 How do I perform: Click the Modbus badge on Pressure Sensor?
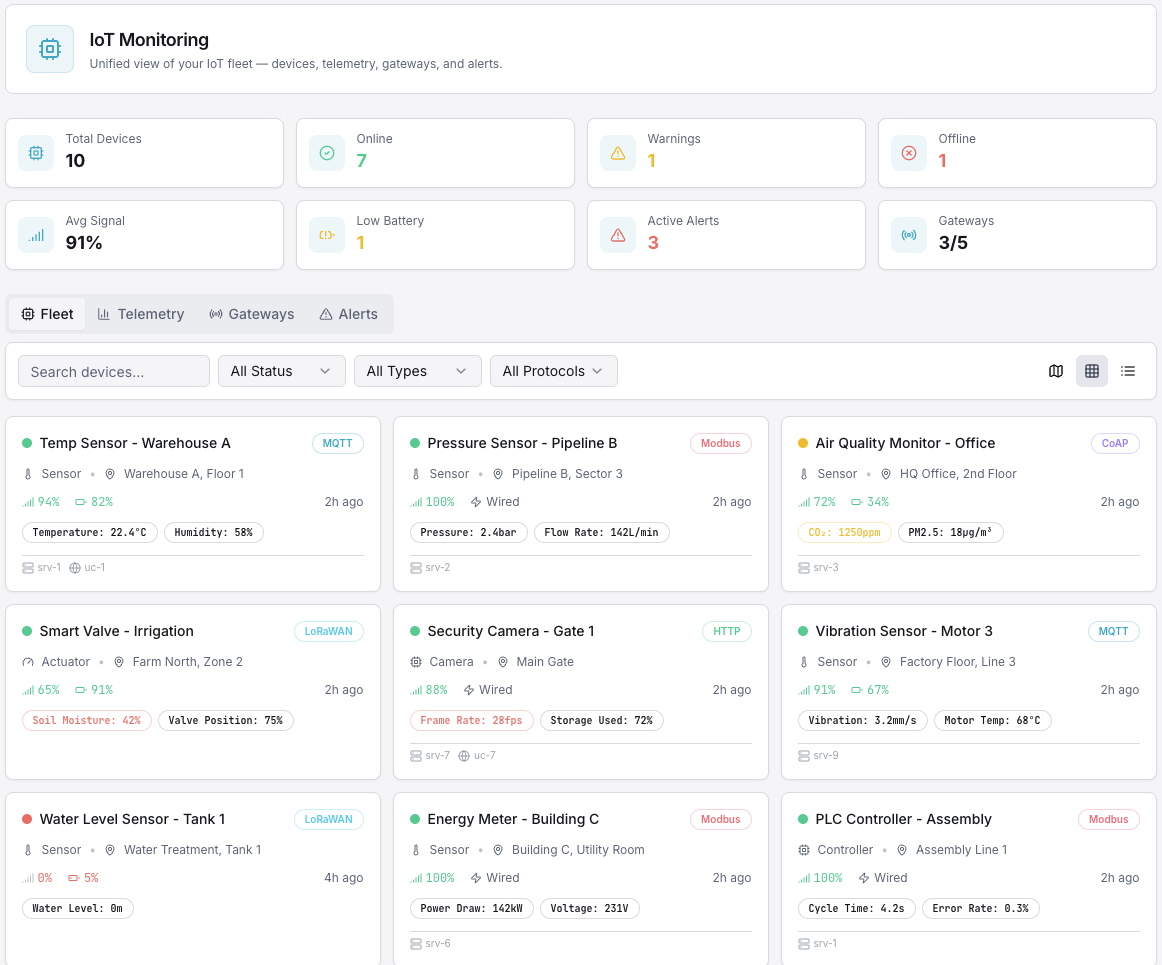tap(720, 443)
